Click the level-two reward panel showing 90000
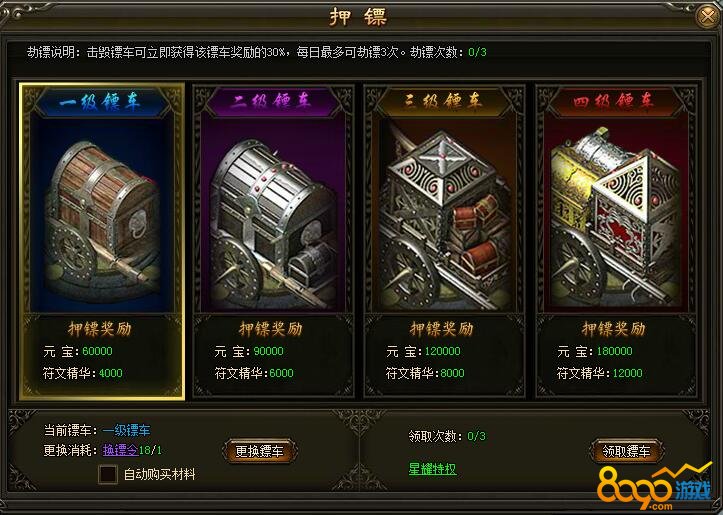Image resolution: width=723 pixels, height=515 pixels. pos(273,355)
